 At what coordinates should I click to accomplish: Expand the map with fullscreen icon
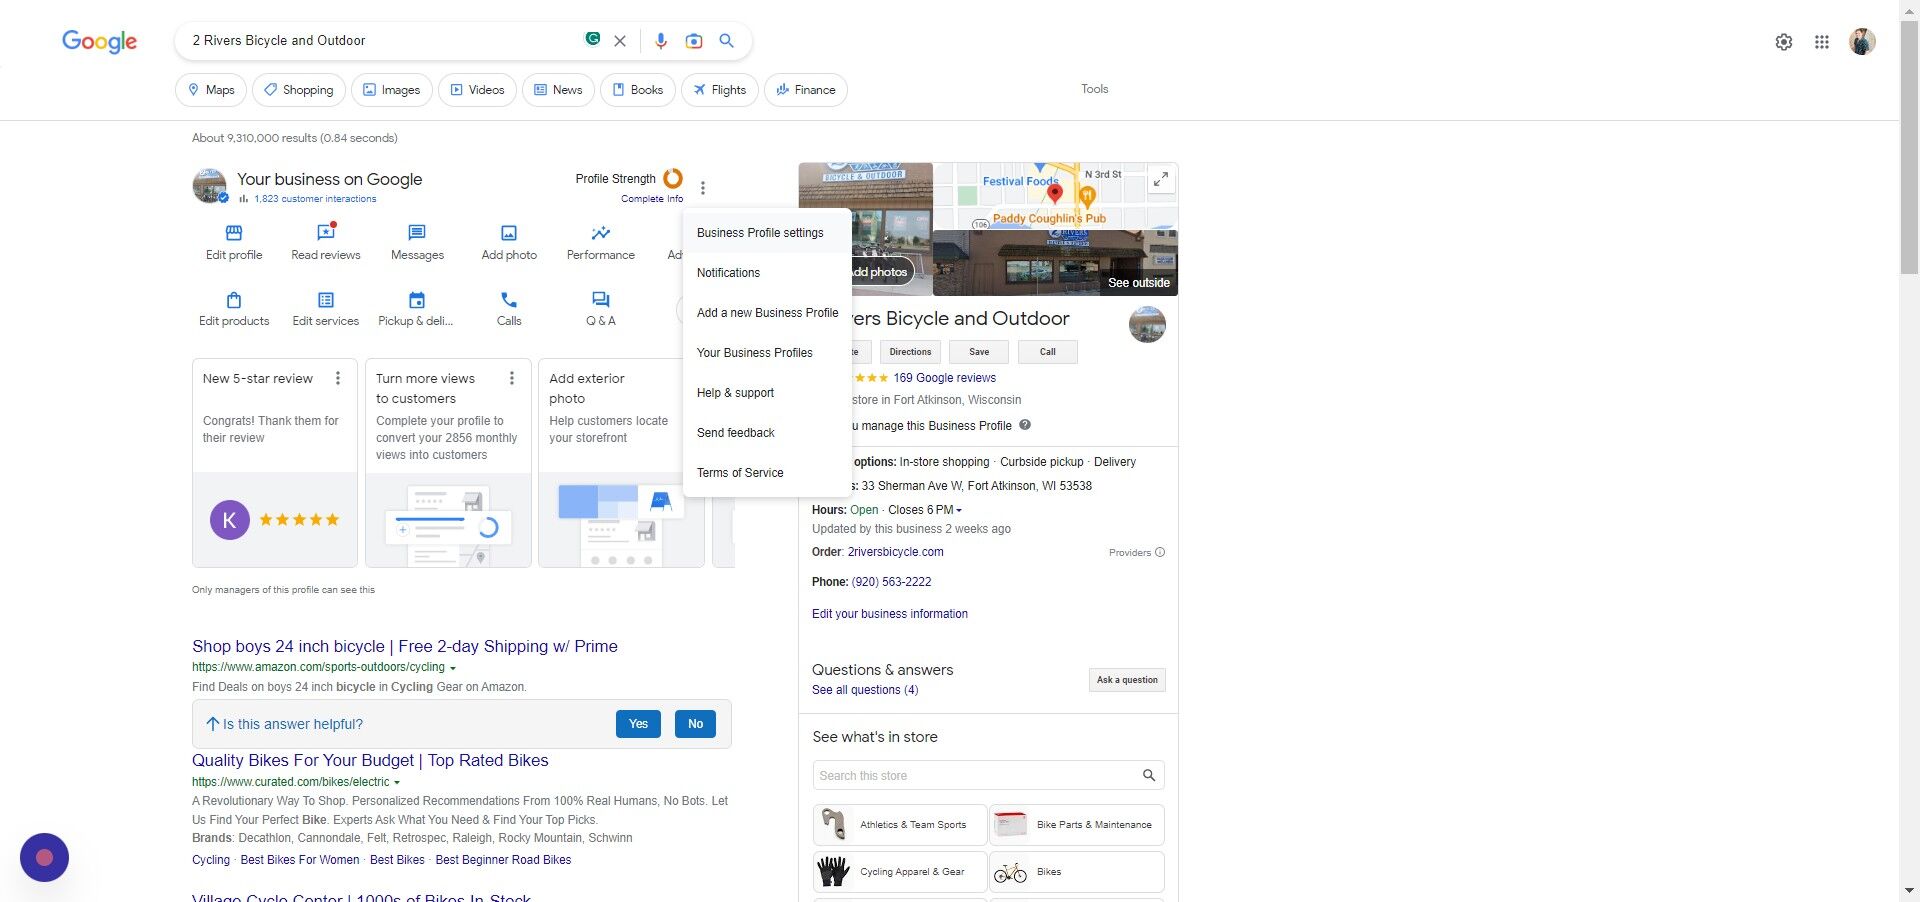click(x=1161, y=179)
